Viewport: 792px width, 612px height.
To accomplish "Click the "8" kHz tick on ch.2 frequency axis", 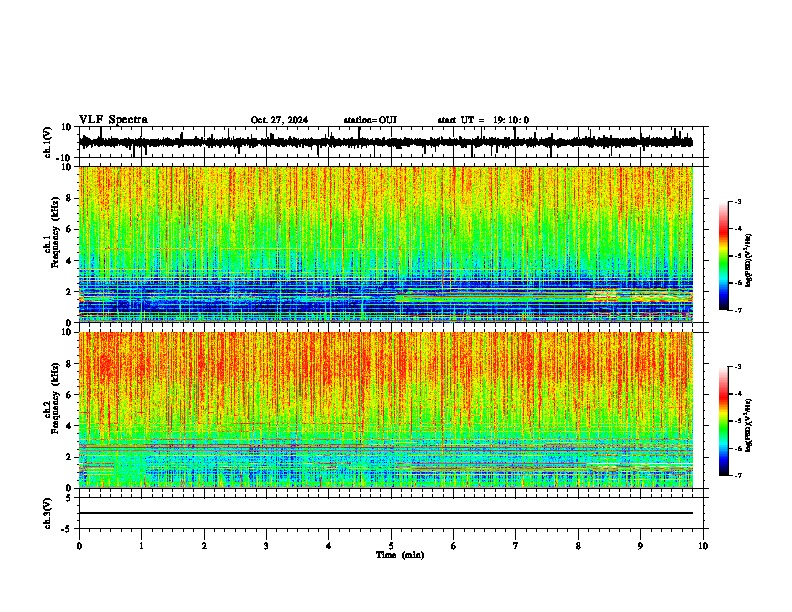I will [x=69, y=364].
